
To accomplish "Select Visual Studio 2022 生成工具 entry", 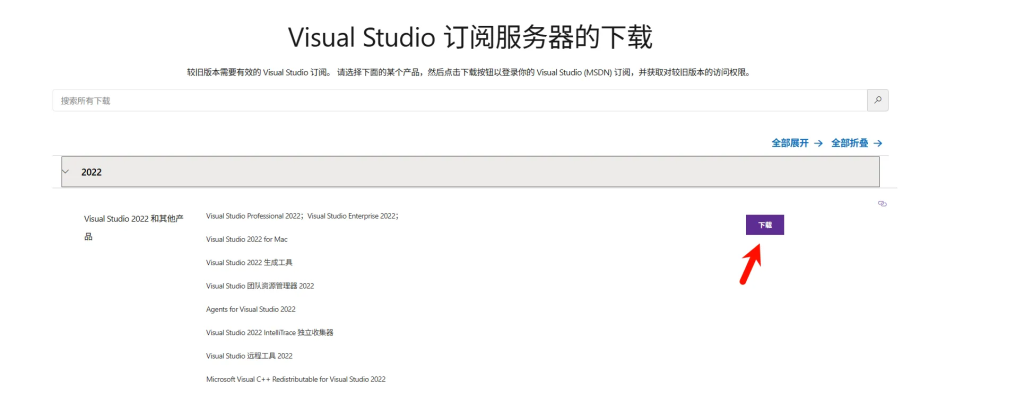I will (249, 263).
